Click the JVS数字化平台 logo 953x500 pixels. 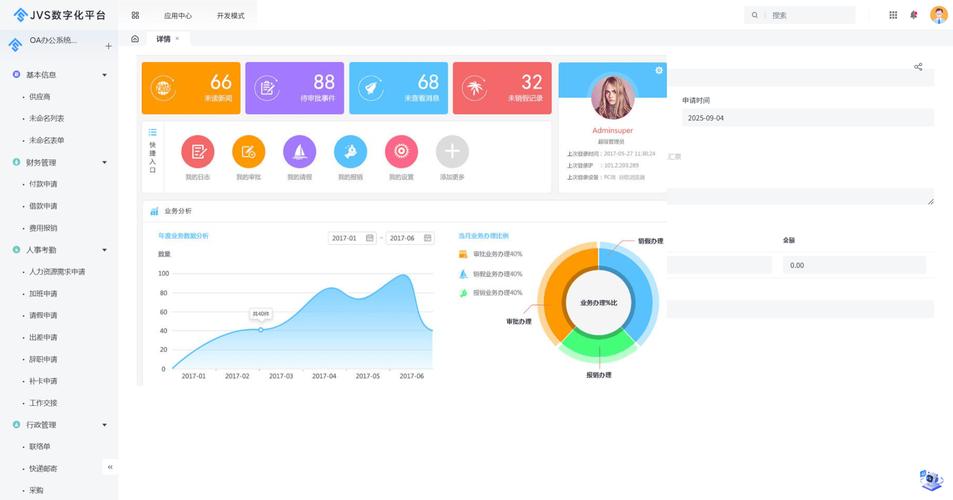tap(60, 15)
